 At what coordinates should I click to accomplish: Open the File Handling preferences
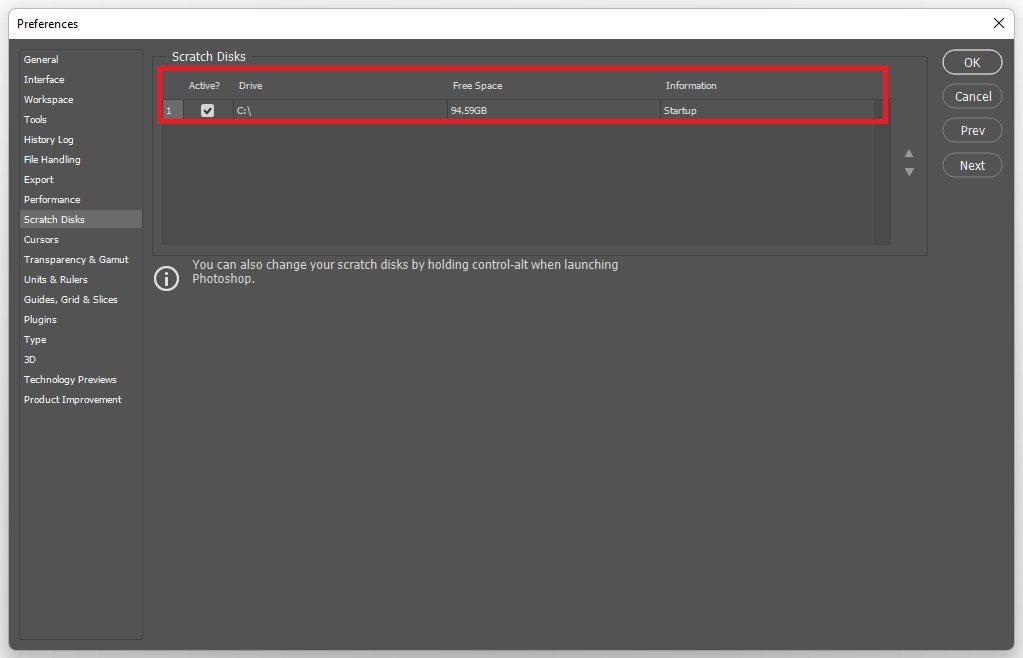coord(52,160)
